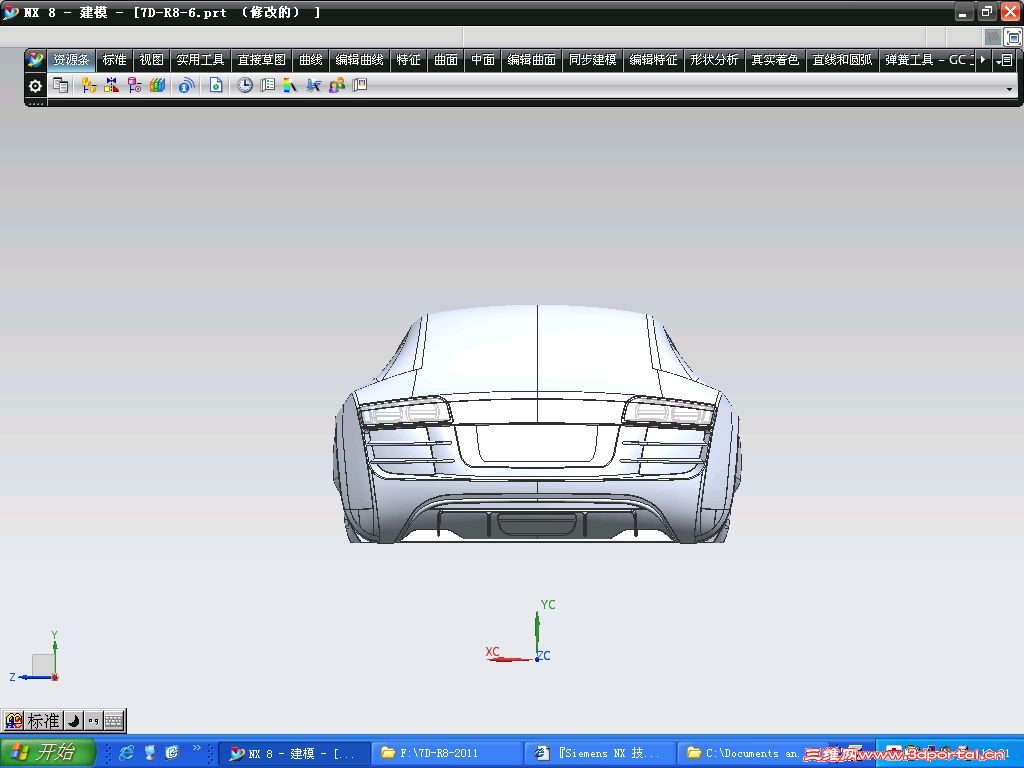The height and width of the screenshot is (768, 1024).
Task: Toggle IME punctuation mode button
Action: coord(93,721)
